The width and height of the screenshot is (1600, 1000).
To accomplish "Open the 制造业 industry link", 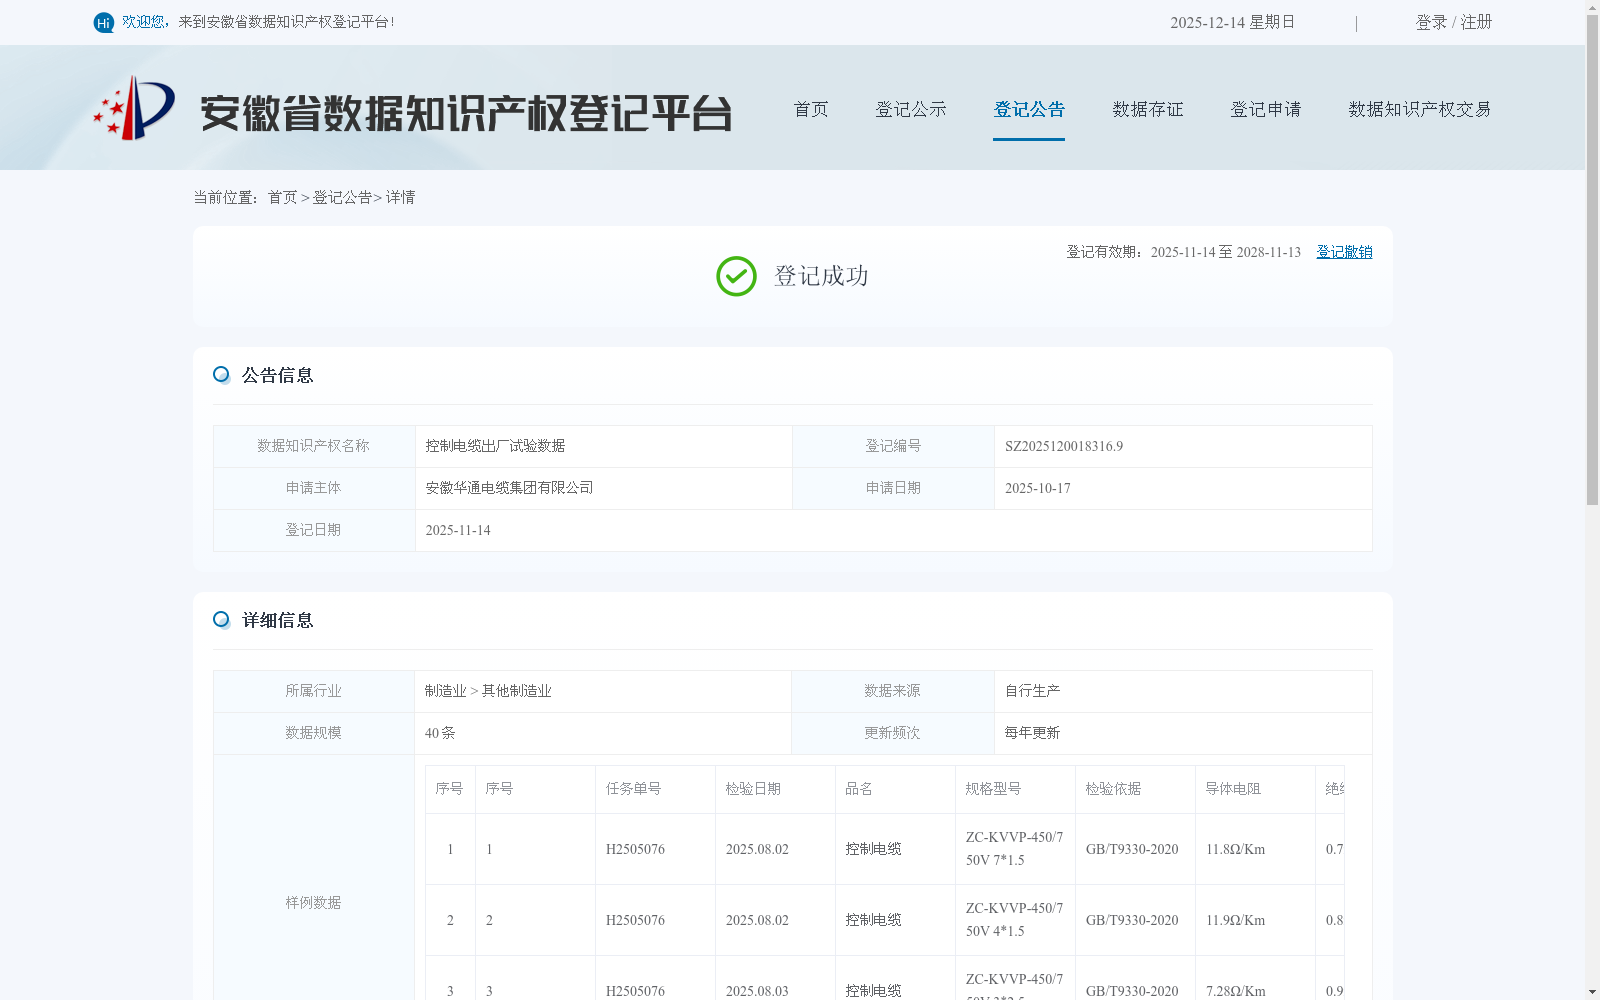I will pyautogui.click(x=443, y=690).
